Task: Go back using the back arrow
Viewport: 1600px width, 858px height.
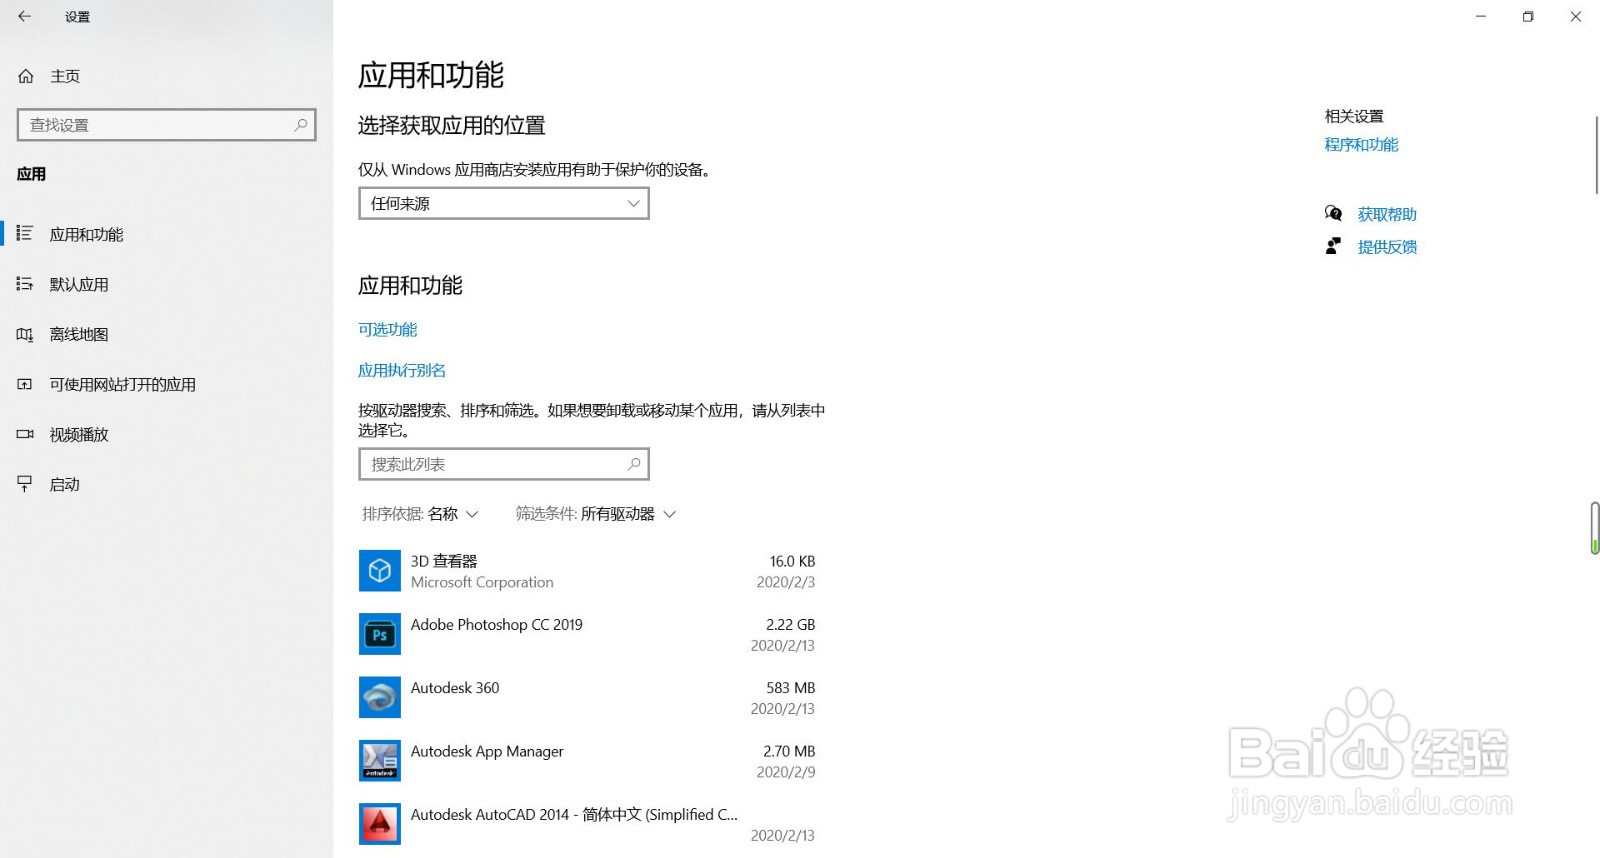Action: coord(25,16)
